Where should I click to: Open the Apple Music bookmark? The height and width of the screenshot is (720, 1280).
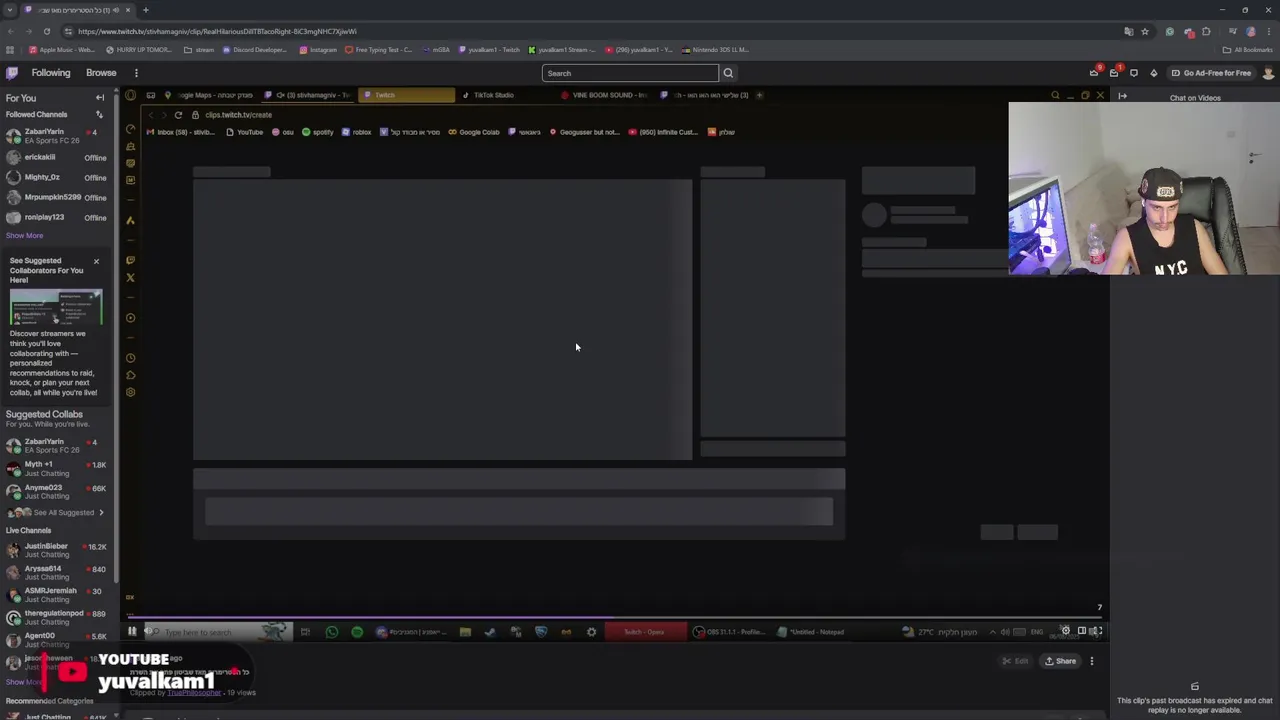pyautogui.click(x=62, y=50)
